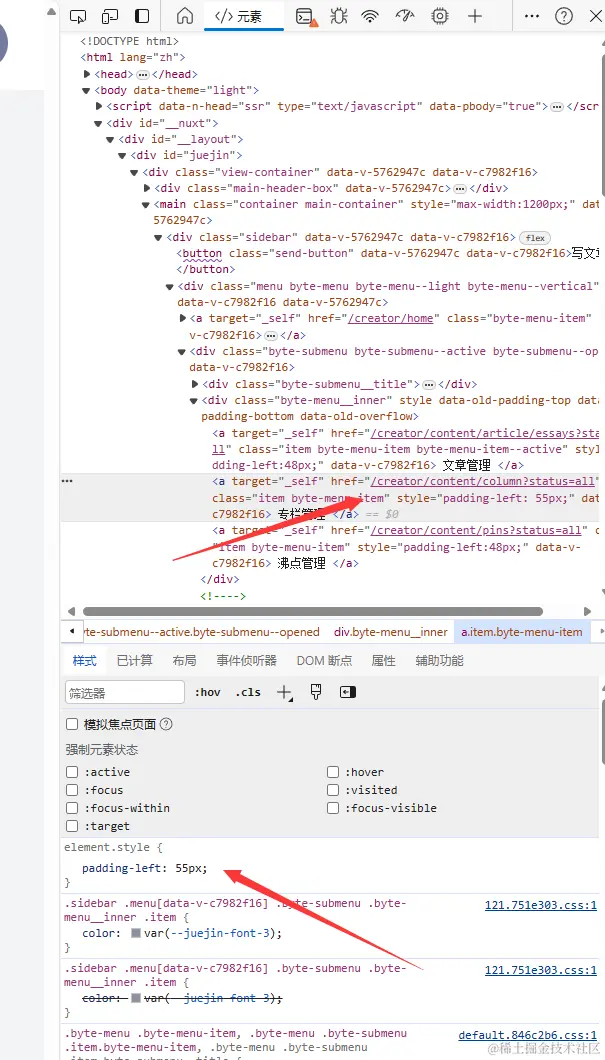Viewport: 605px width, 1060px height.
Task: Expand the collapsed ellipsis in head element
Action: point(143,74)
